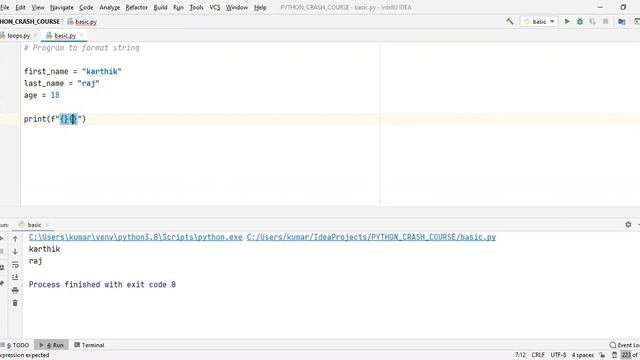Open the File menu
Image resolution: width=640 pixels, height=360 pixels.
(x=4, y=7)
